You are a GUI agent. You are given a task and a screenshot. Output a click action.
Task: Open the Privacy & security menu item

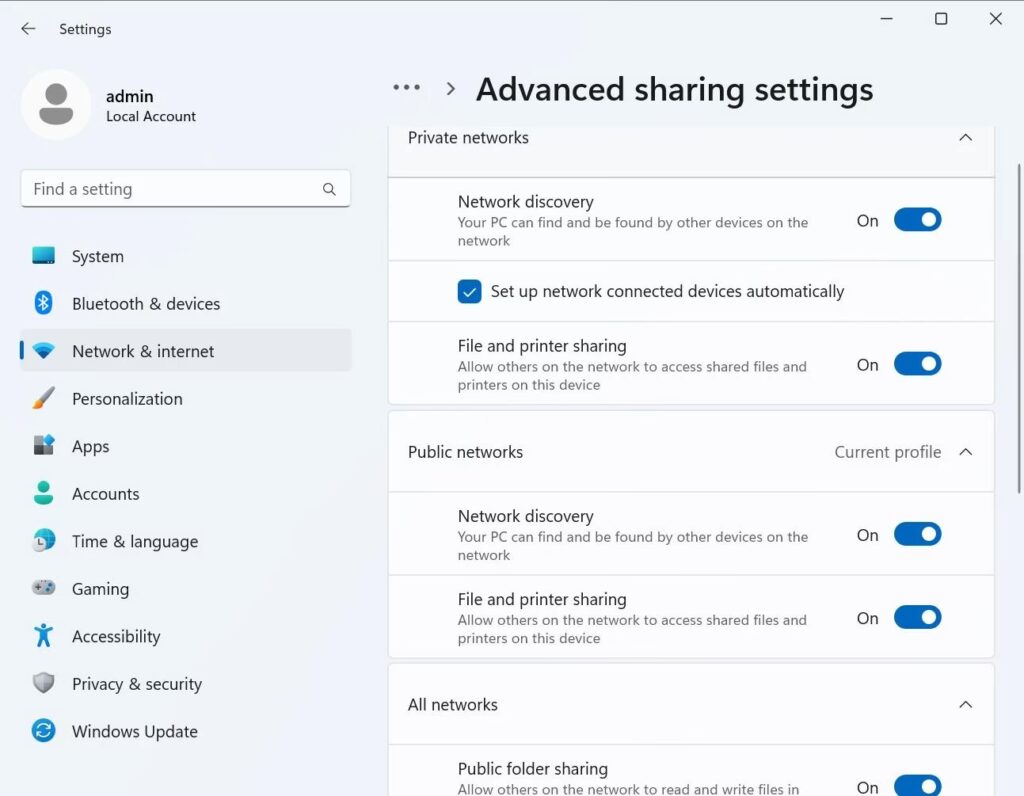coord(136,684)
